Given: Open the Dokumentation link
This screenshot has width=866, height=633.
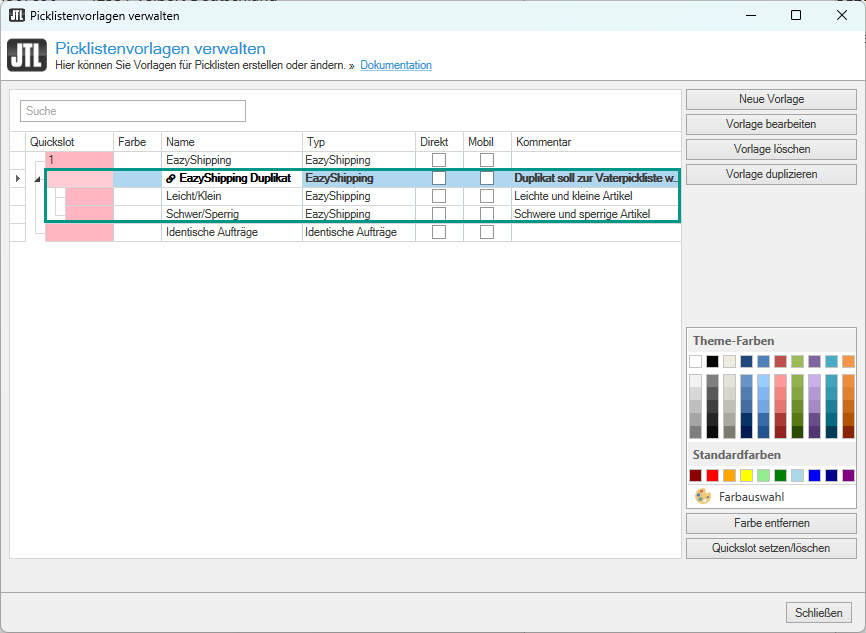Looking at the screenshot, I should click(x=396, y=65).
